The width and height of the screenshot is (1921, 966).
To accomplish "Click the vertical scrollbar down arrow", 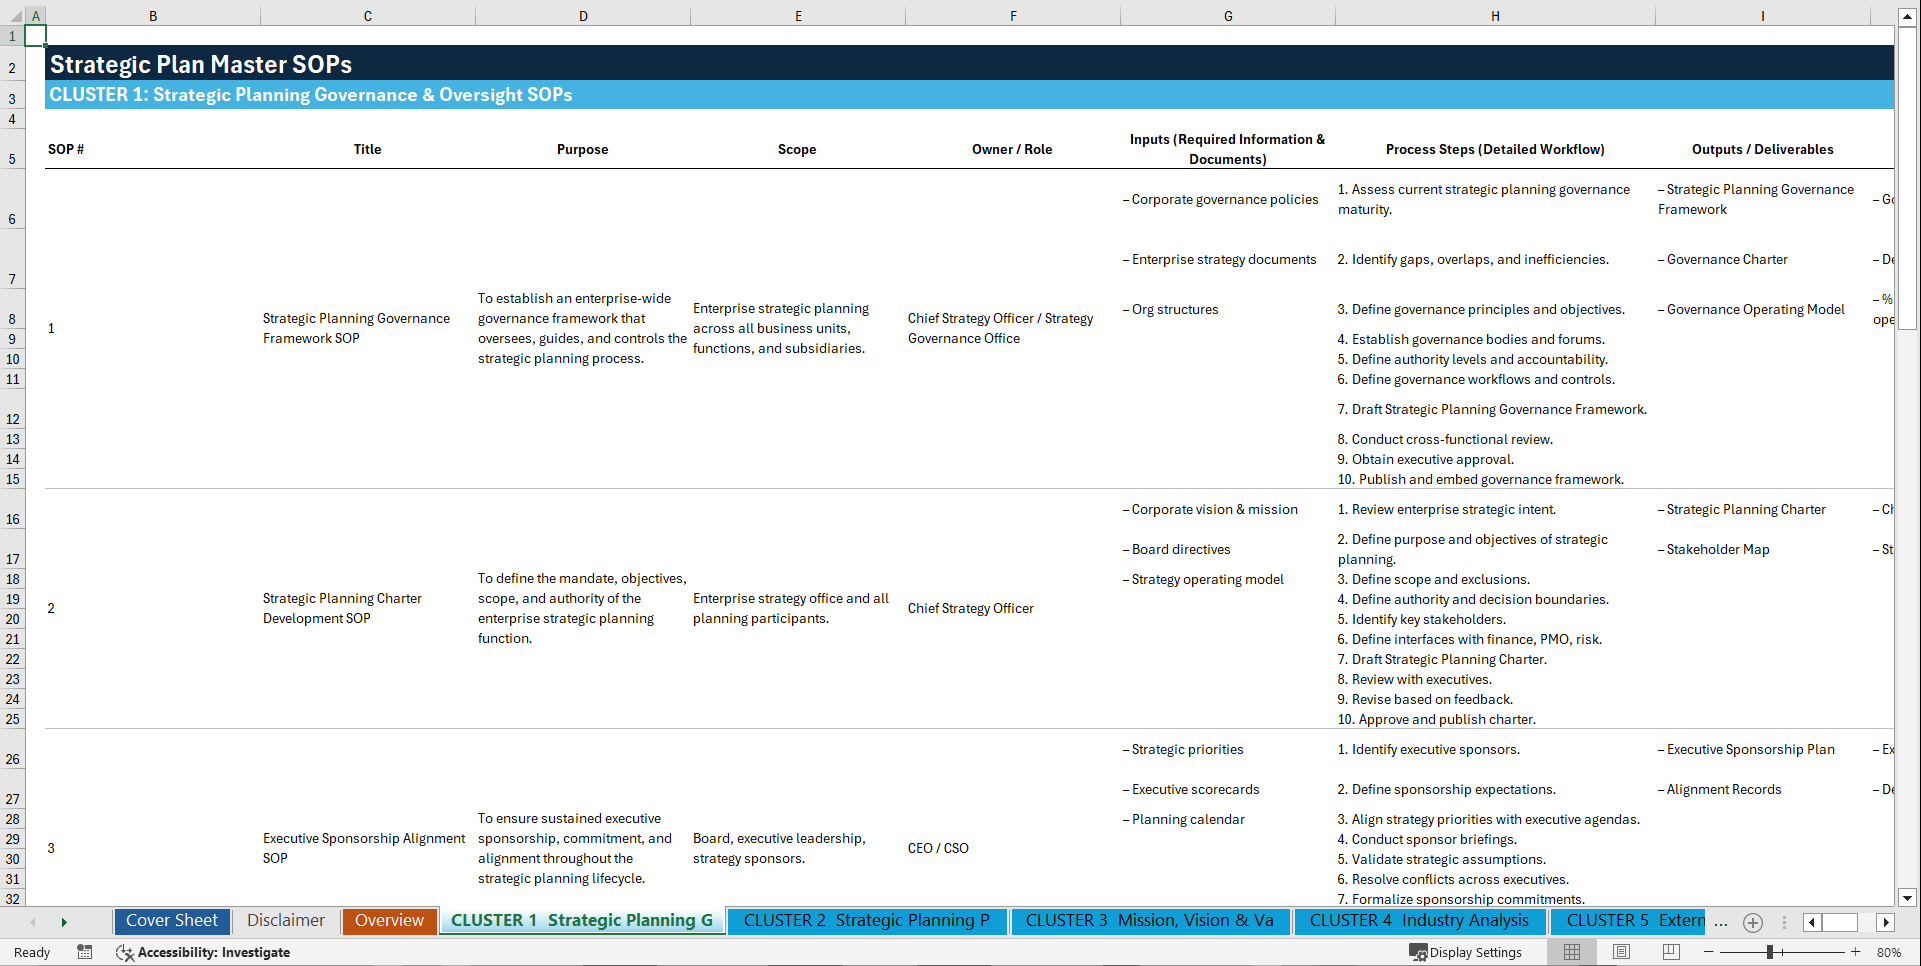I will point(1909,898).
